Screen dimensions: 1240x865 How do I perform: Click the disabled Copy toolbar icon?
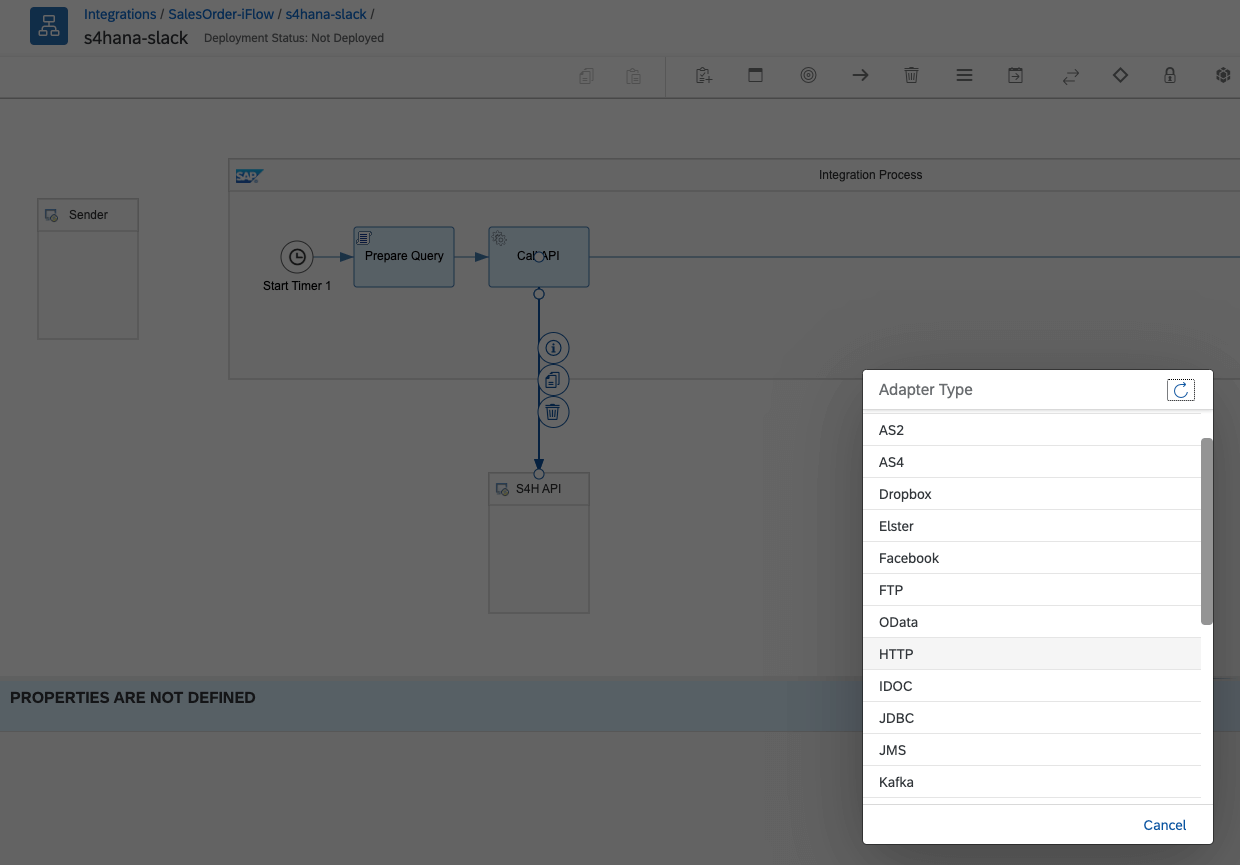(x=587, y=76)
